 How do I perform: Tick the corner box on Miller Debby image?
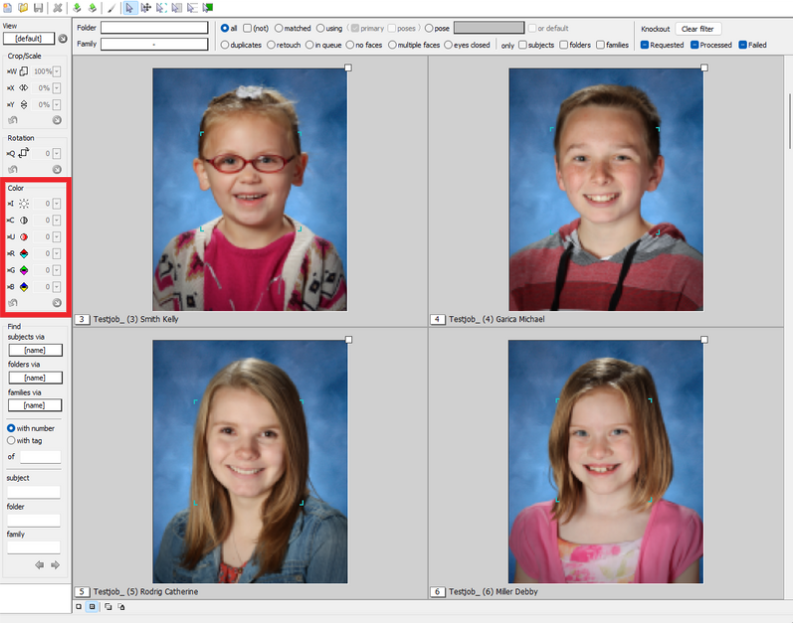click(704, 340)
